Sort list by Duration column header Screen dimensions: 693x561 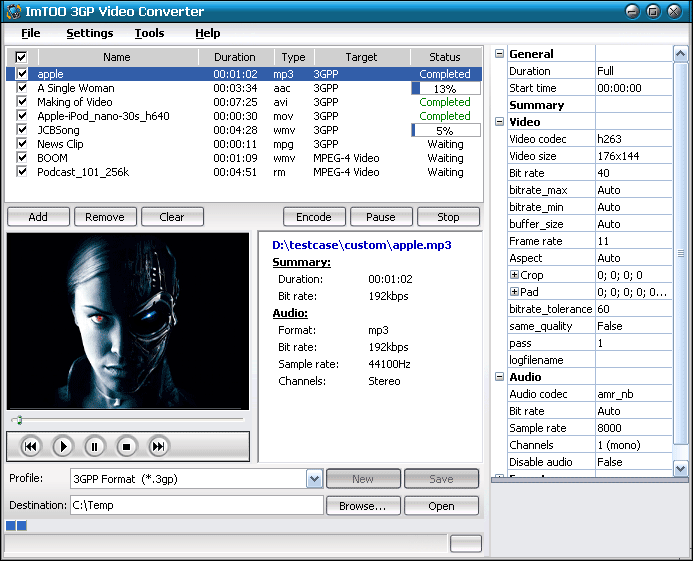click(235, 57)
